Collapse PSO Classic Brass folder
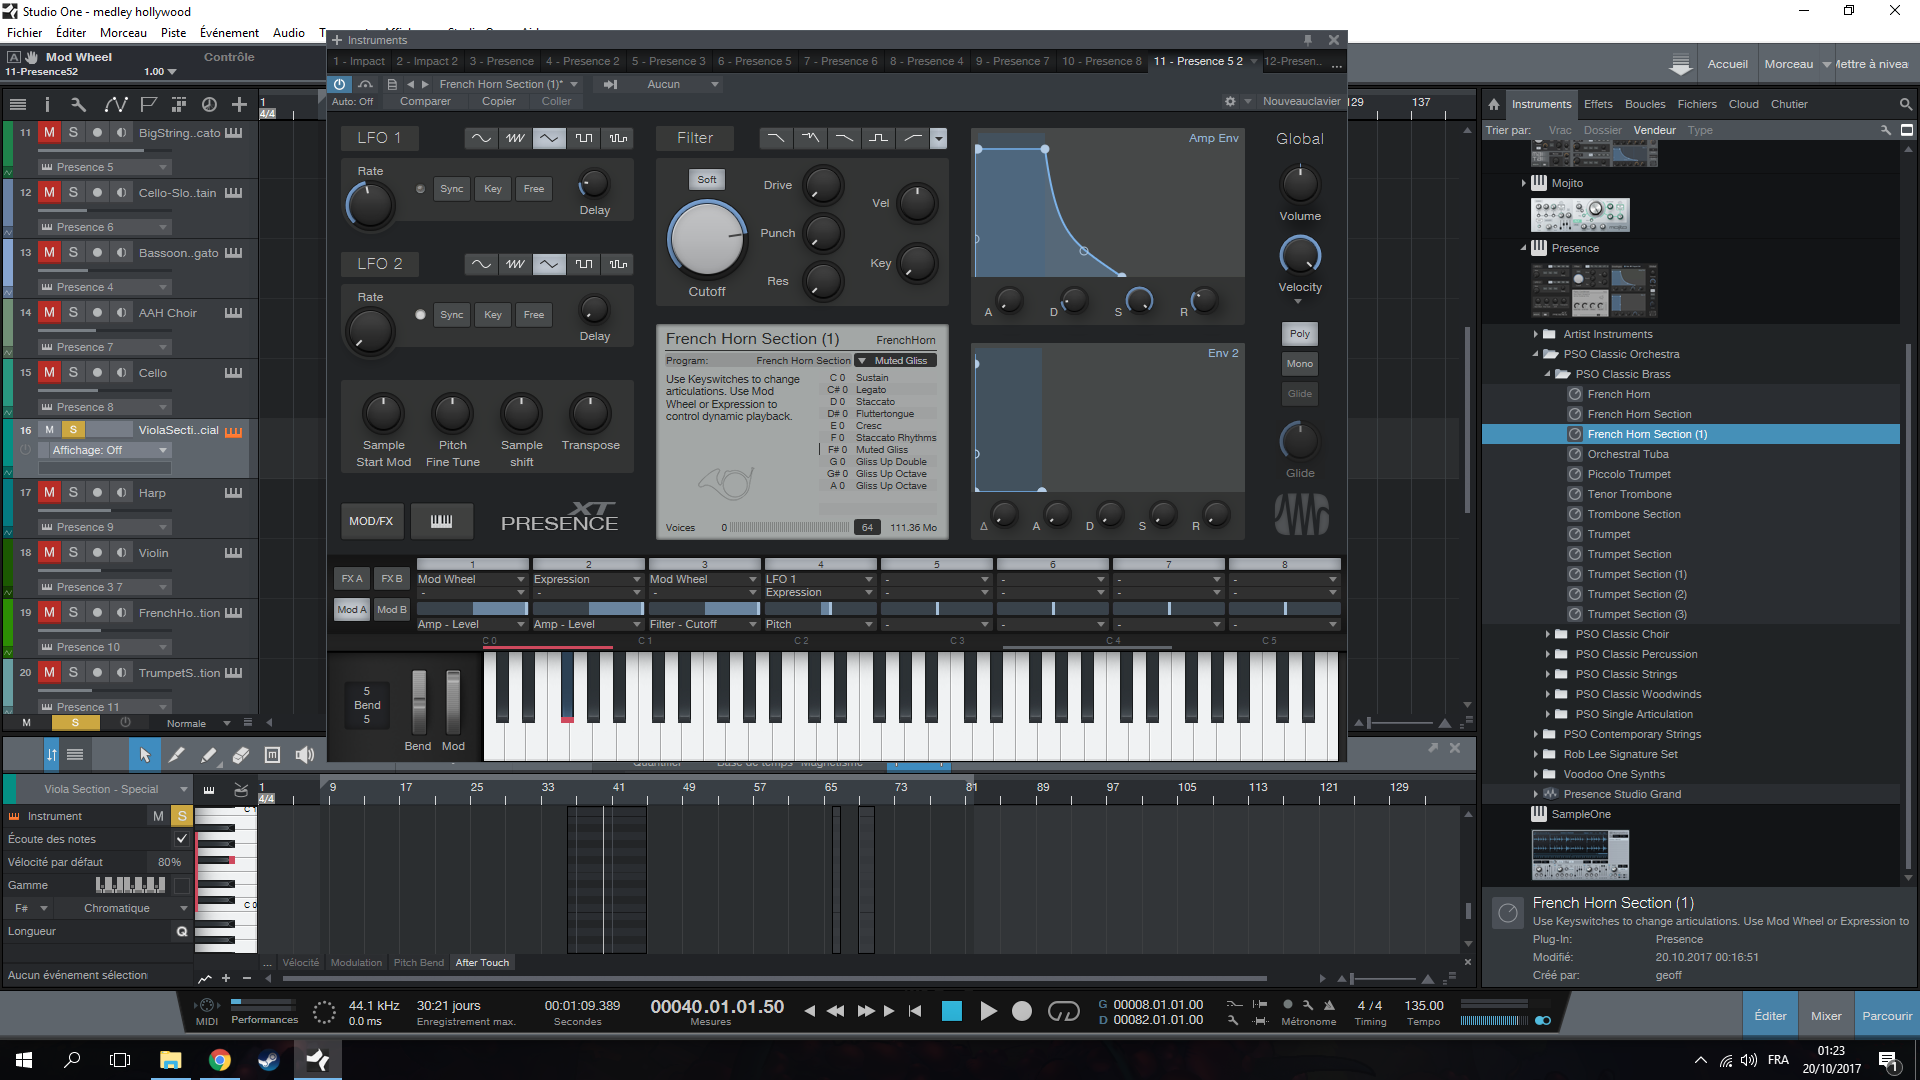Screen dimensions: 1920x1080 pyautogui.click(x=1548, y=374)
